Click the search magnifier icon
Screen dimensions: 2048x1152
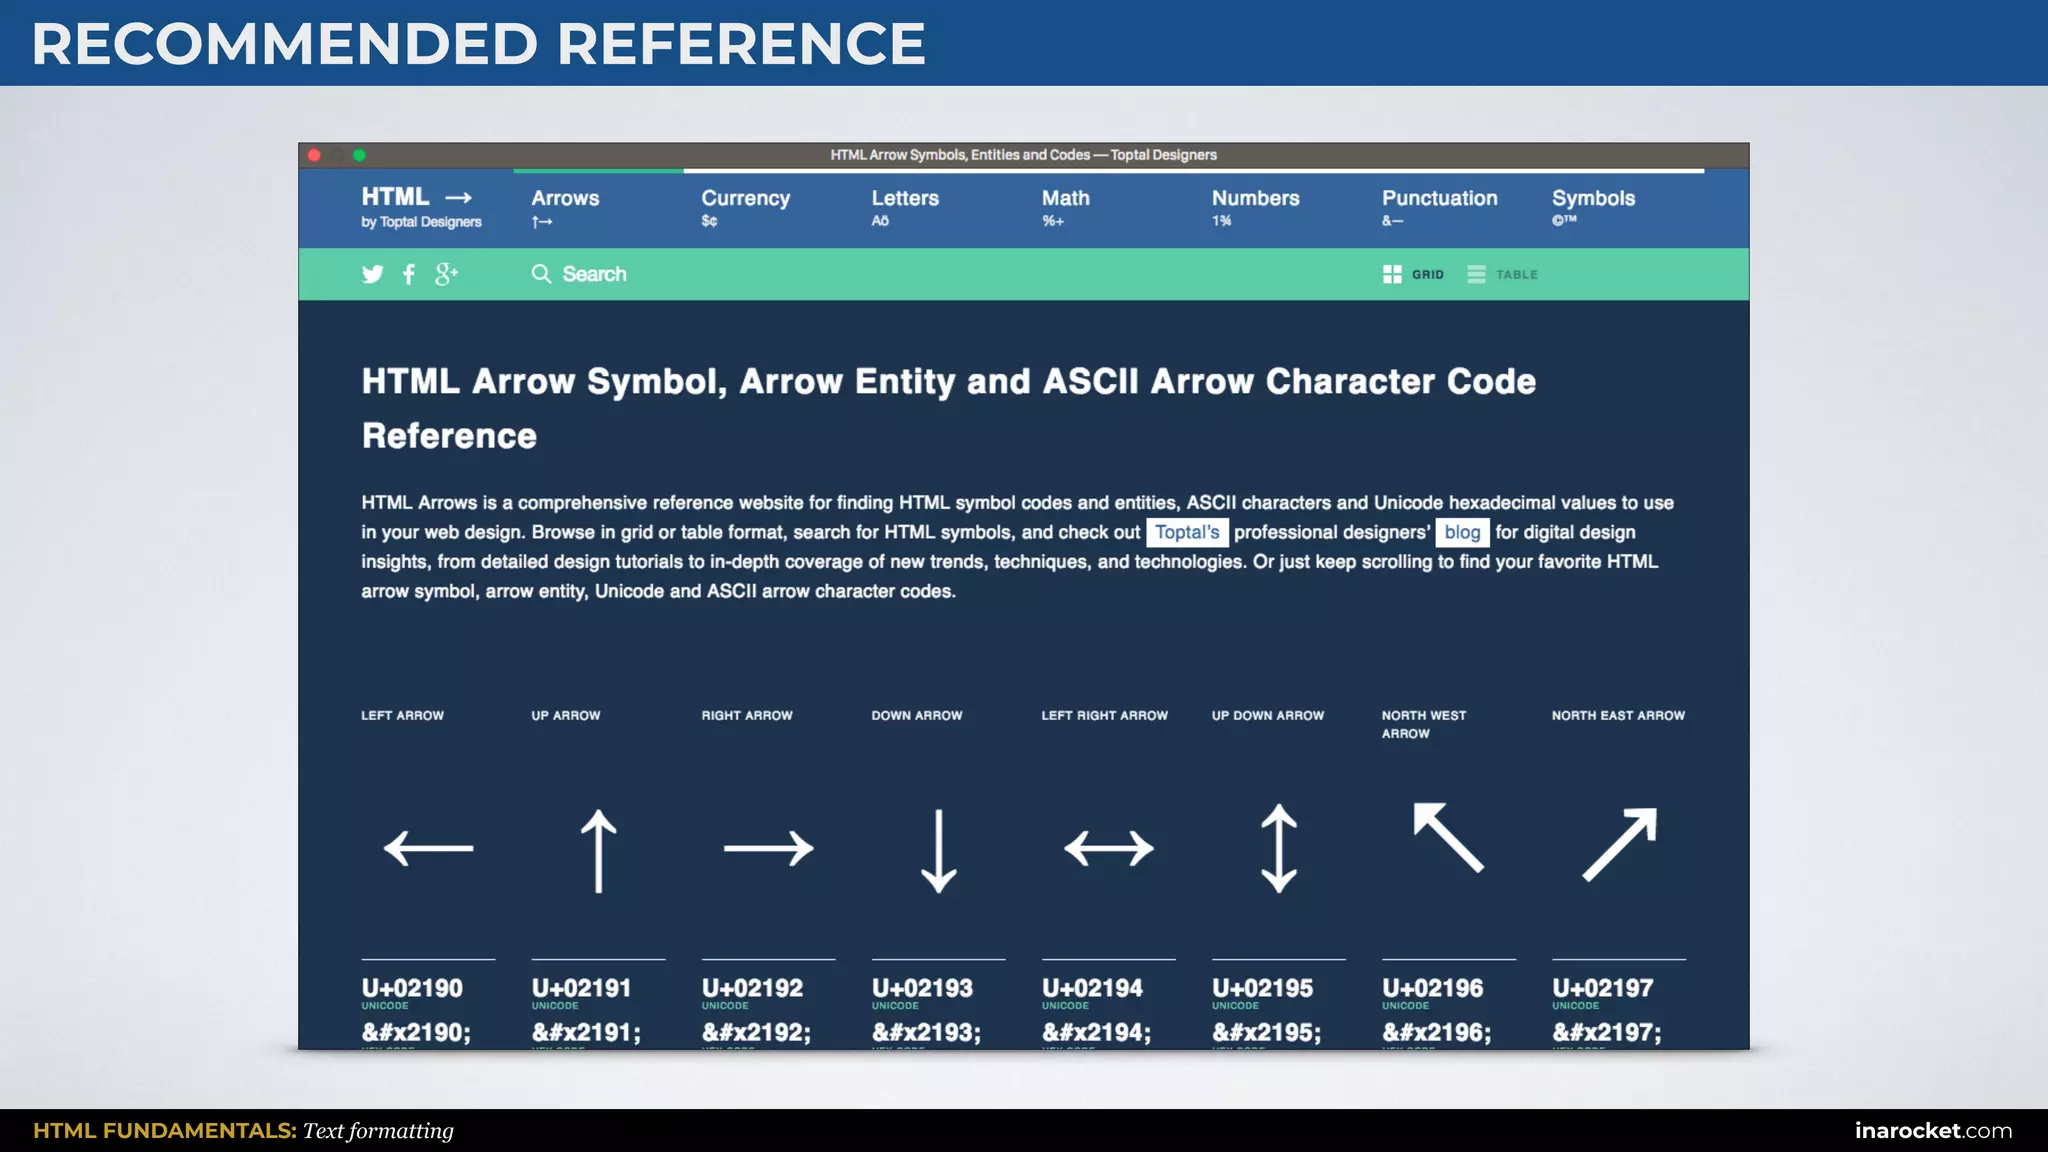541,274
